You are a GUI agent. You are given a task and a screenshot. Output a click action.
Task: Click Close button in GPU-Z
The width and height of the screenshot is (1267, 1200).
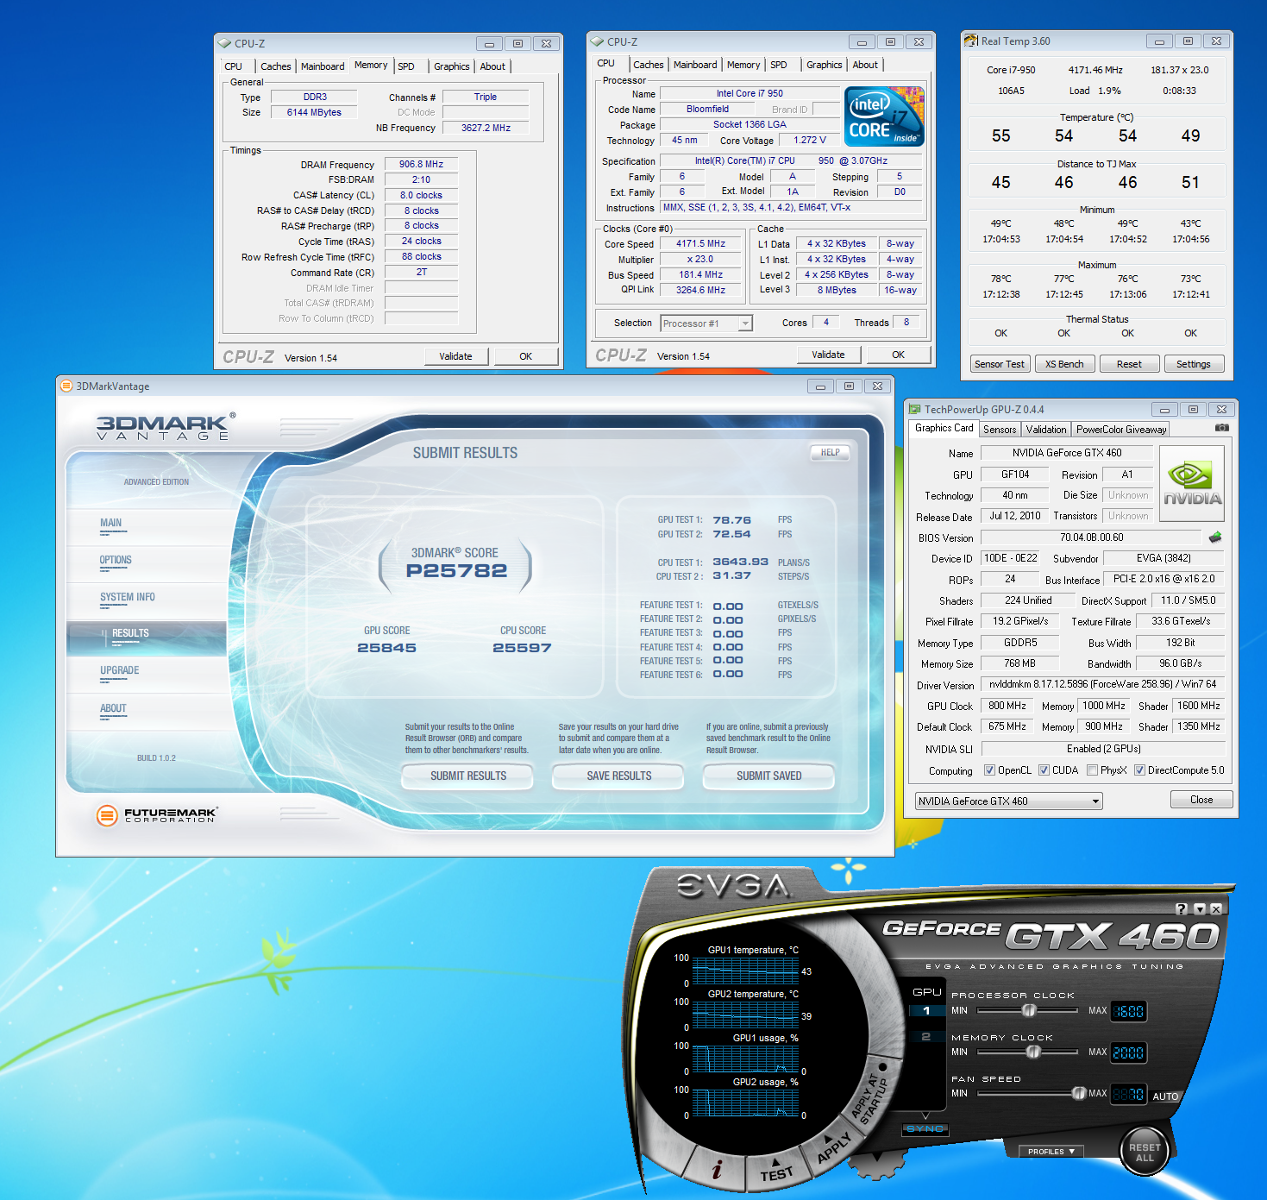coord(1201,800)
